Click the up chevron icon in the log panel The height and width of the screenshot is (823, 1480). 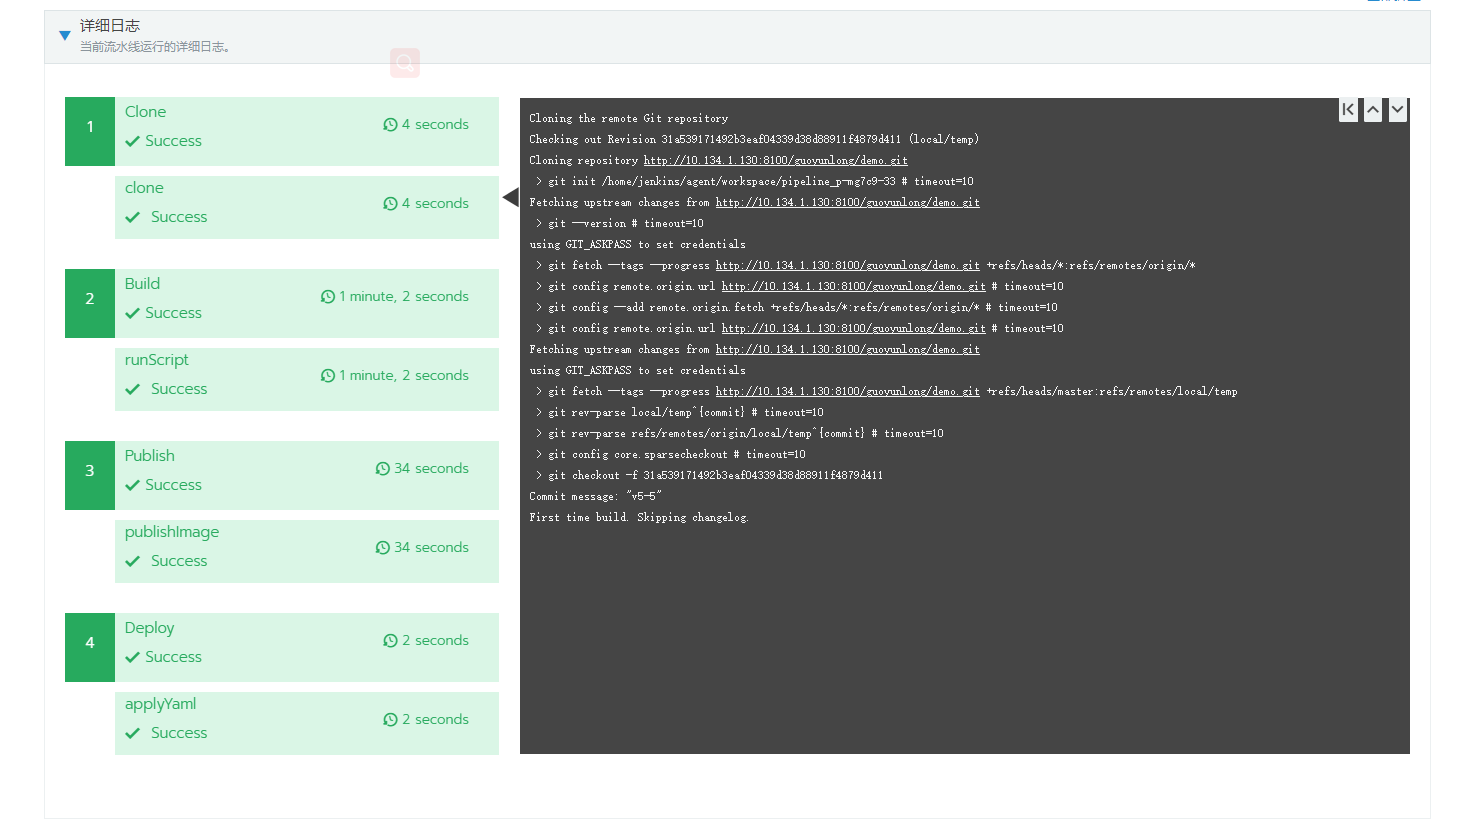1373,110
